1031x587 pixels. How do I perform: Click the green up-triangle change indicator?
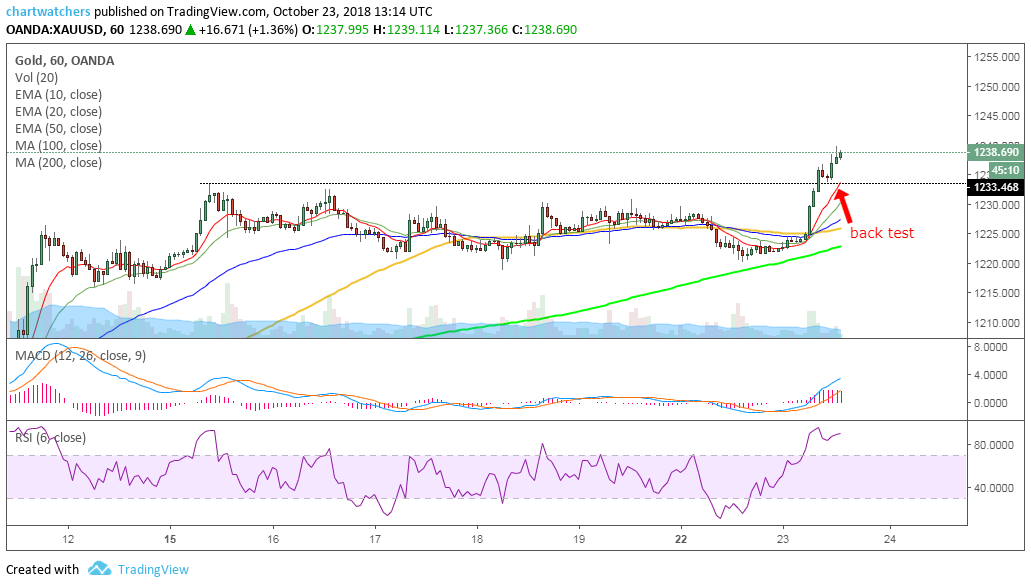pos(190,30)
